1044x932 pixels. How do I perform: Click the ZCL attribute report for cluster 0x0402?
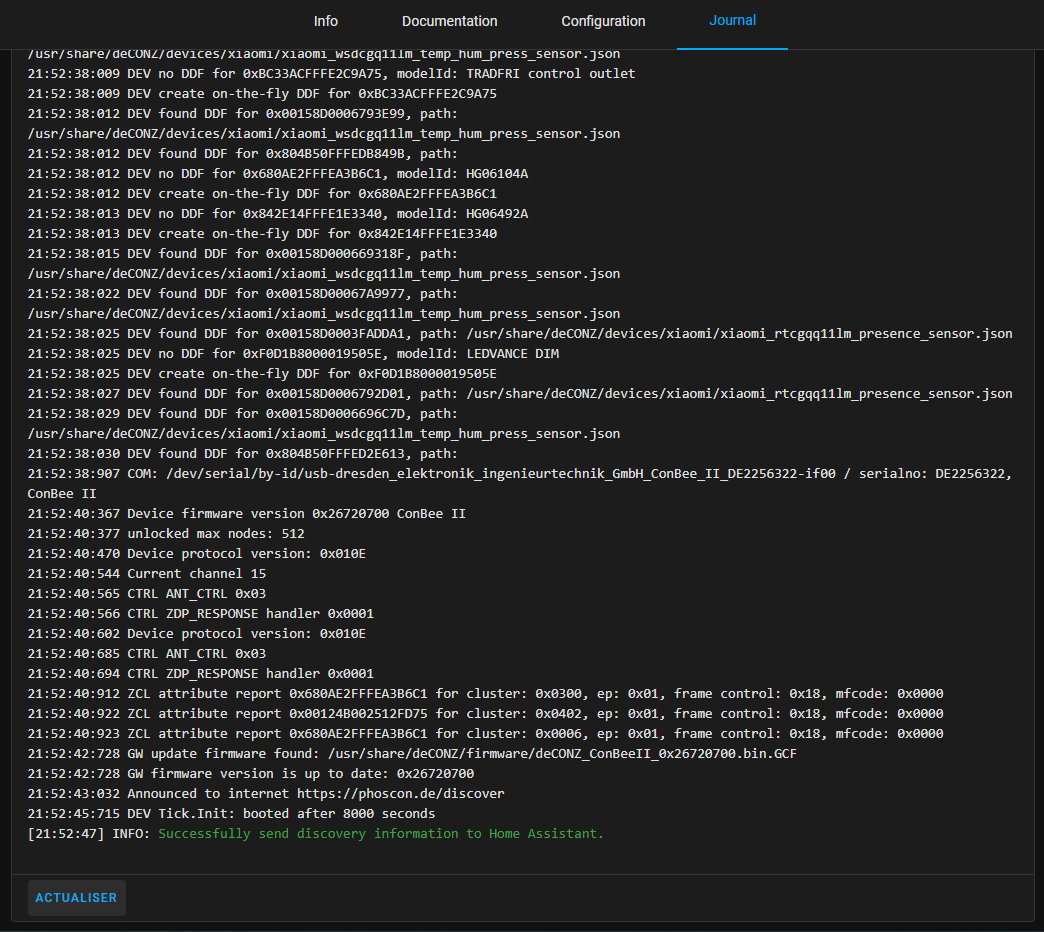(x=485, y=713)
